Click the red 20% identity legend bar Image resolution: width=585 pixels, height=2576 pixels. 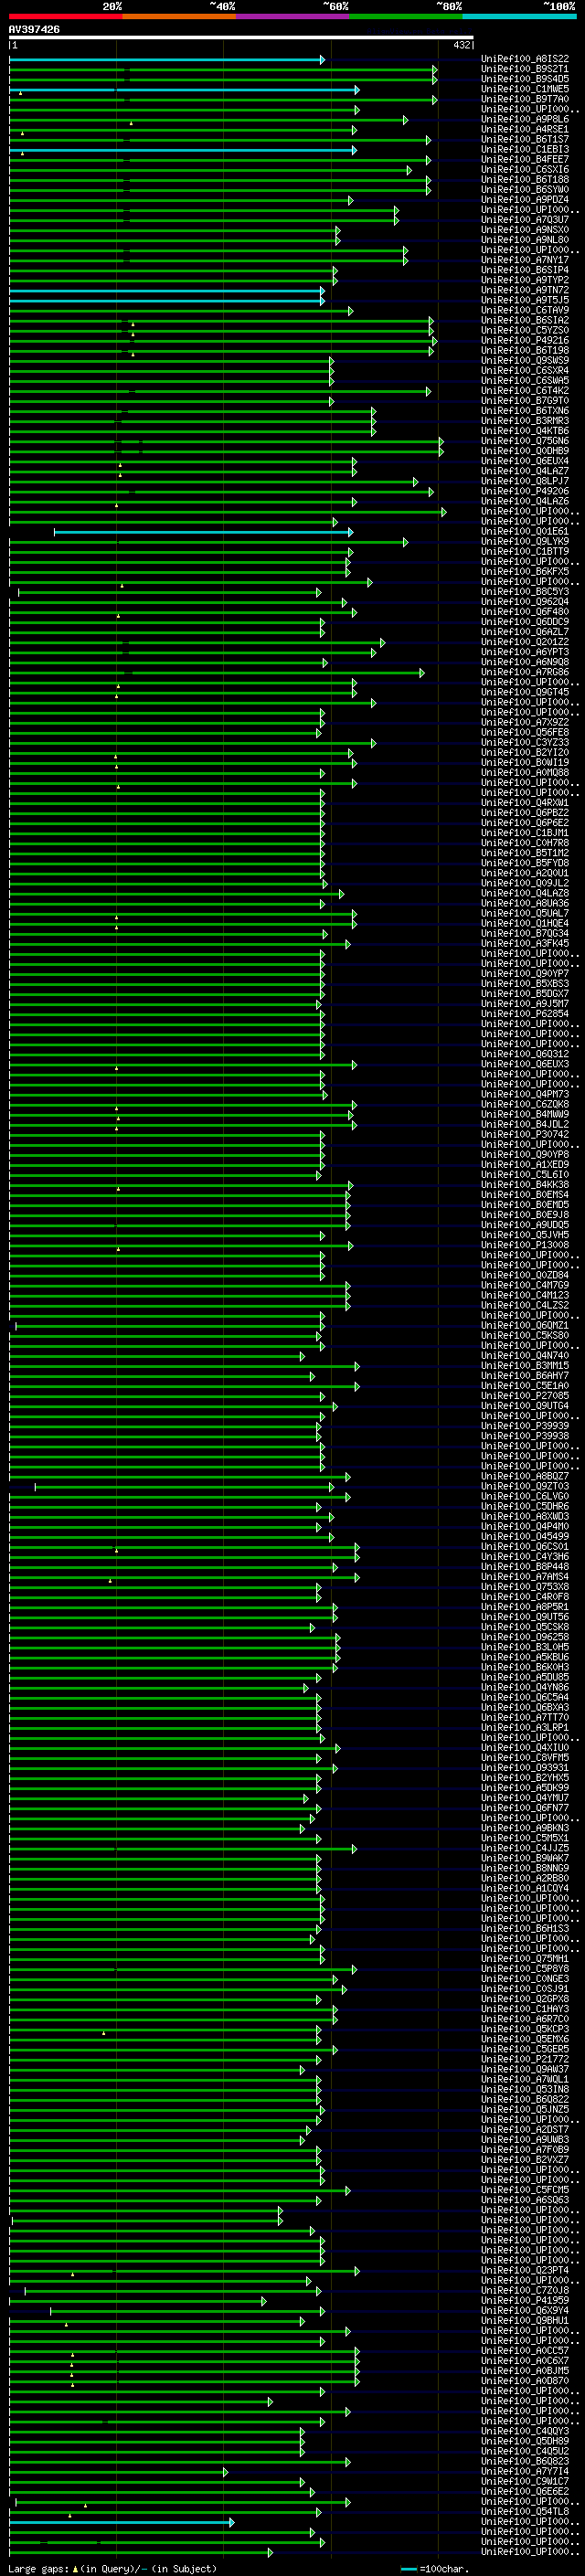click(66, 17)
